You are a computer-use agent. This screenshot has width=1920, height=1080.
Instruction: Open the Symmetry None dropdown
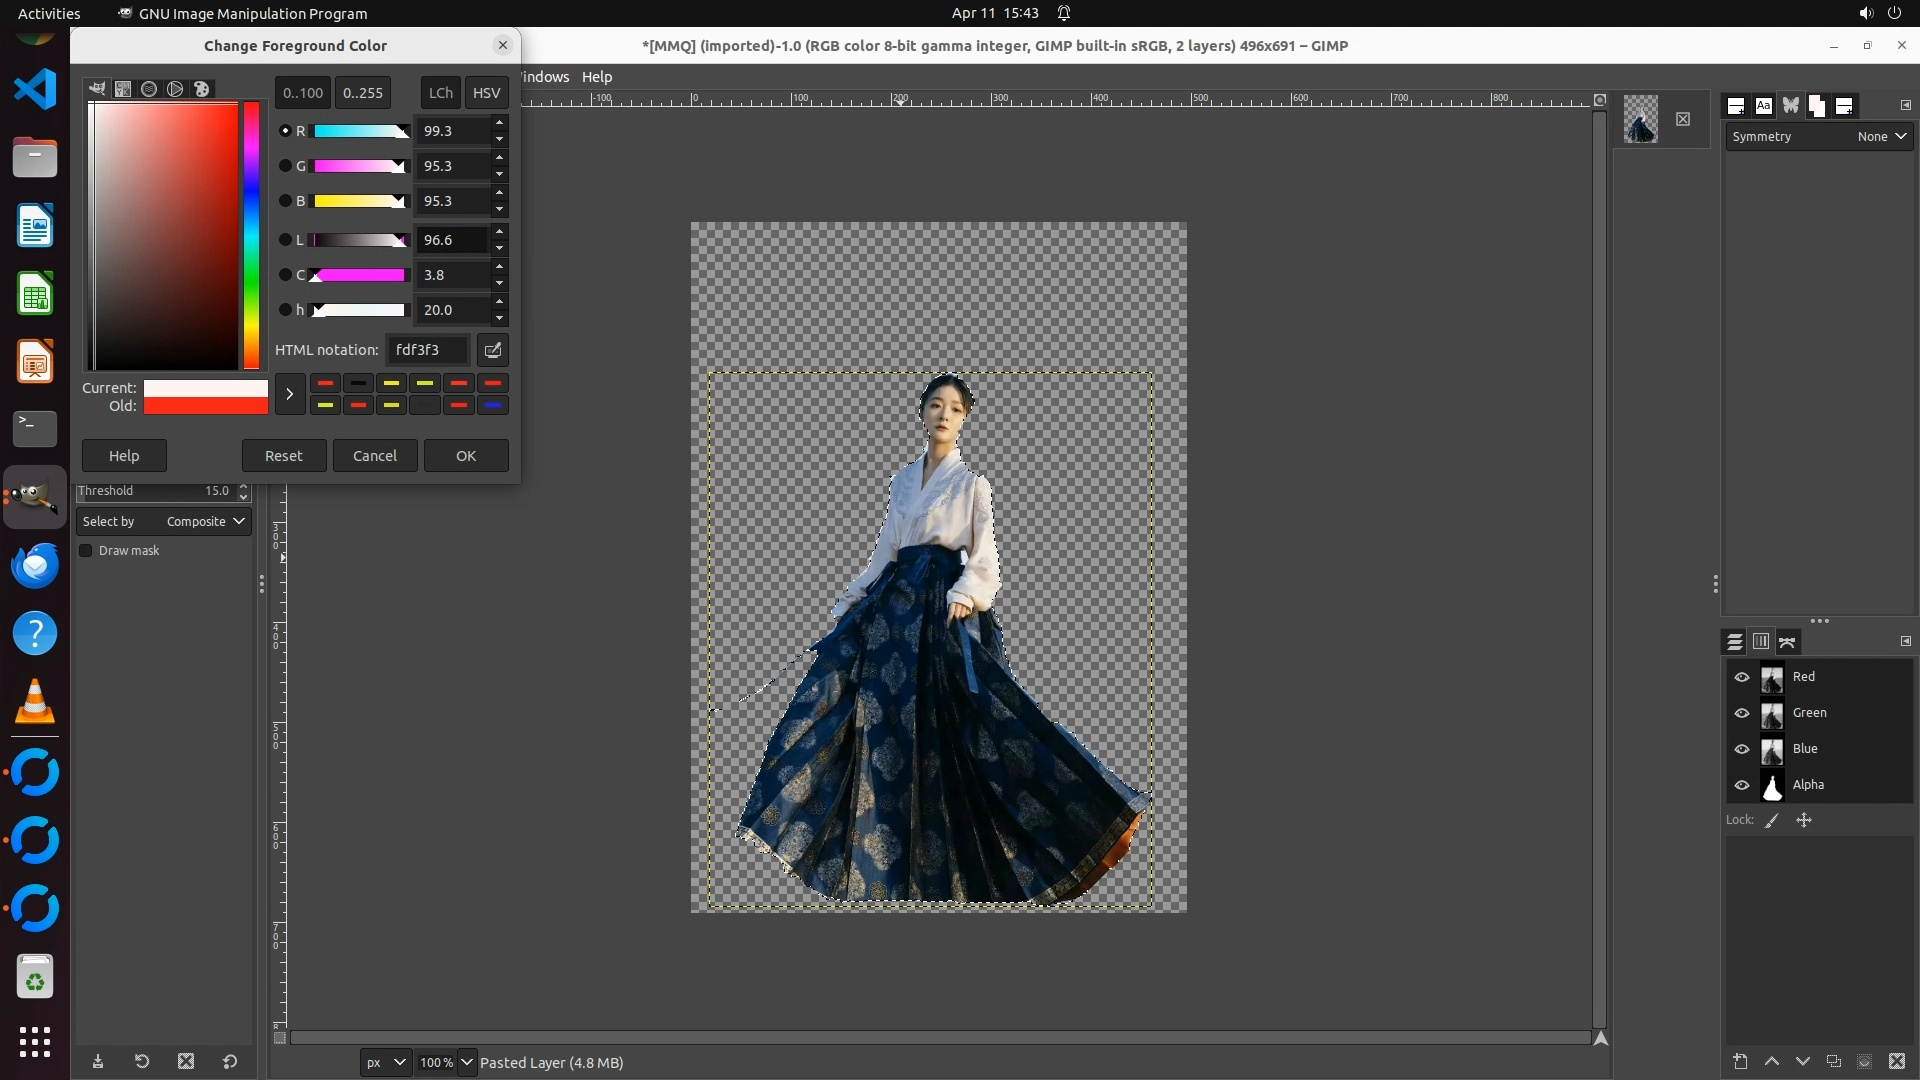(x=1882, y=137)
